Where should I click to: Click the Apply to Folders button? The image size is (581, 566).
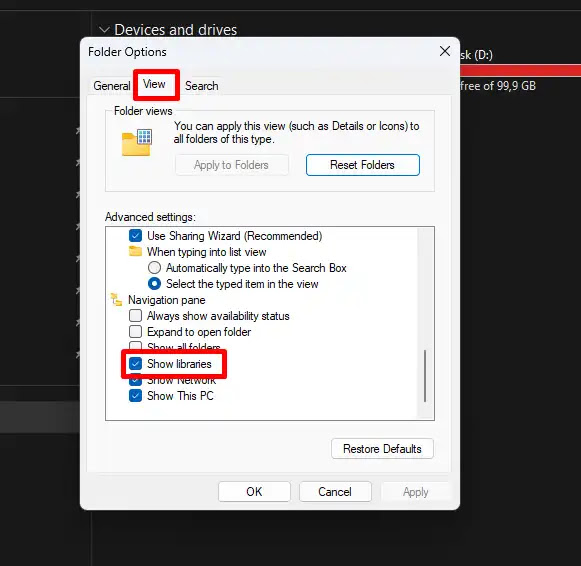231,165
